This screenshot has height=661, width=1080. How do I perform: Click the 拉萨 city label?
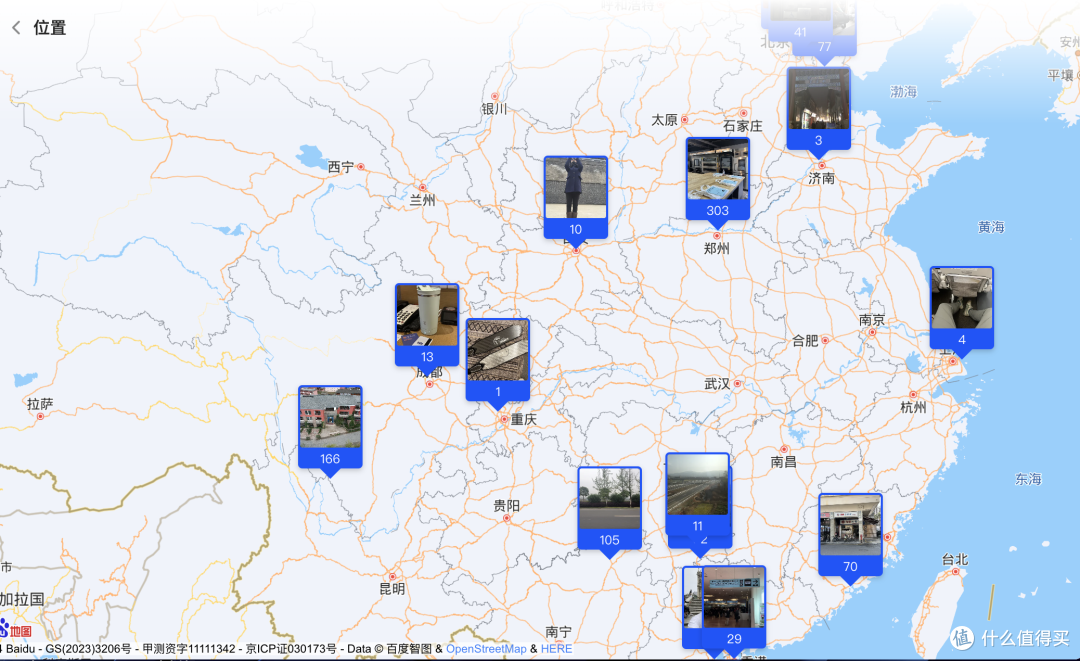40,404
